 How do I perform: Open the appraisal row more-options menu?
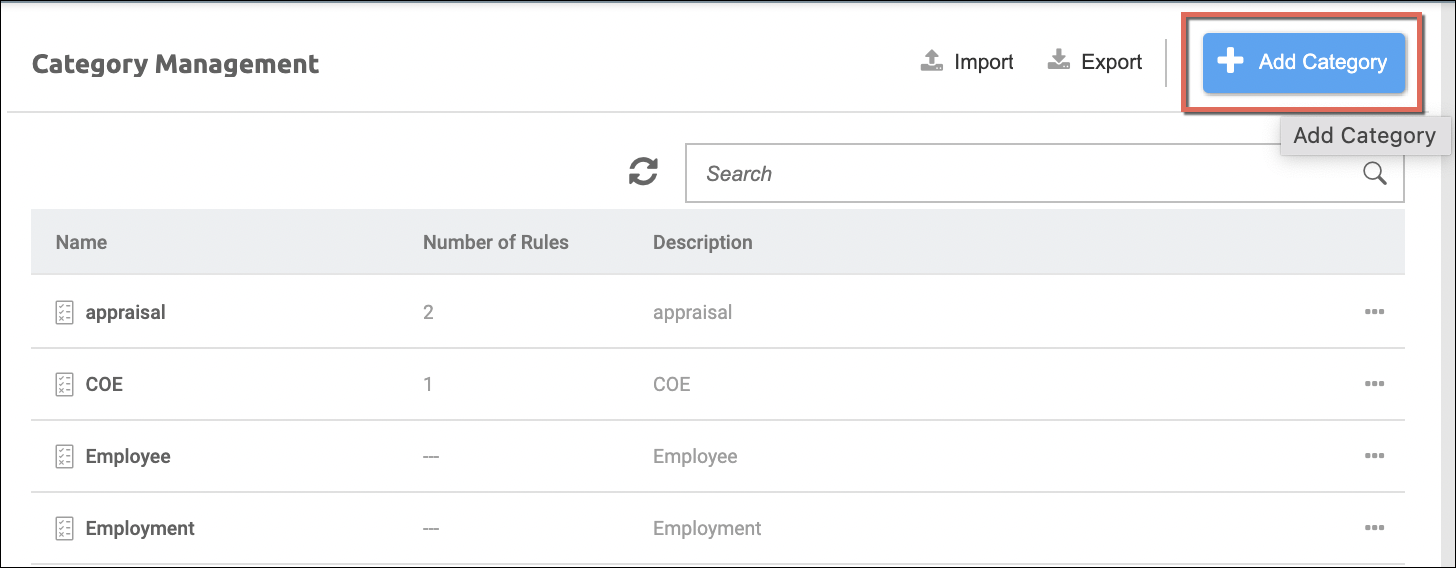point(1374,312)
